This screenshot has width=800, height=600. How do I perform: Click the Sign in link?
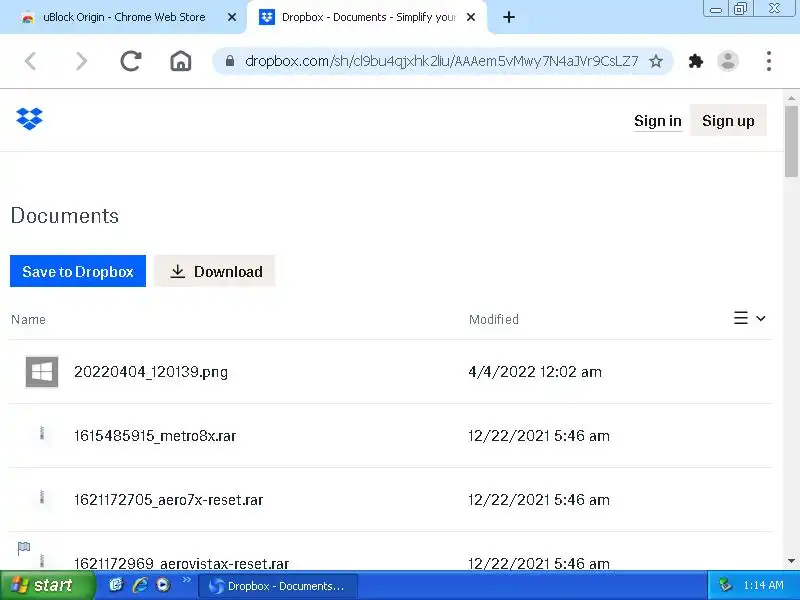tap(658, 121)
